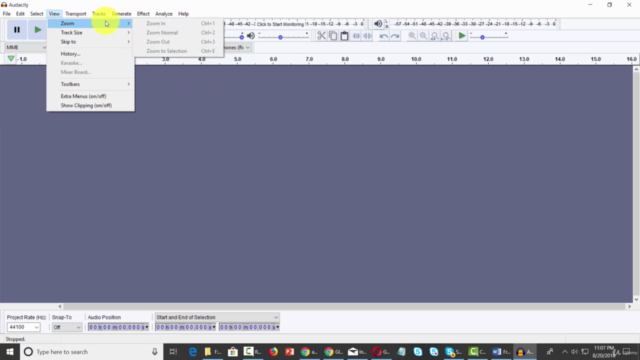Screen dimensions: 640x360
Task: Click the Redo arrow icon
Action: [395, 36]
